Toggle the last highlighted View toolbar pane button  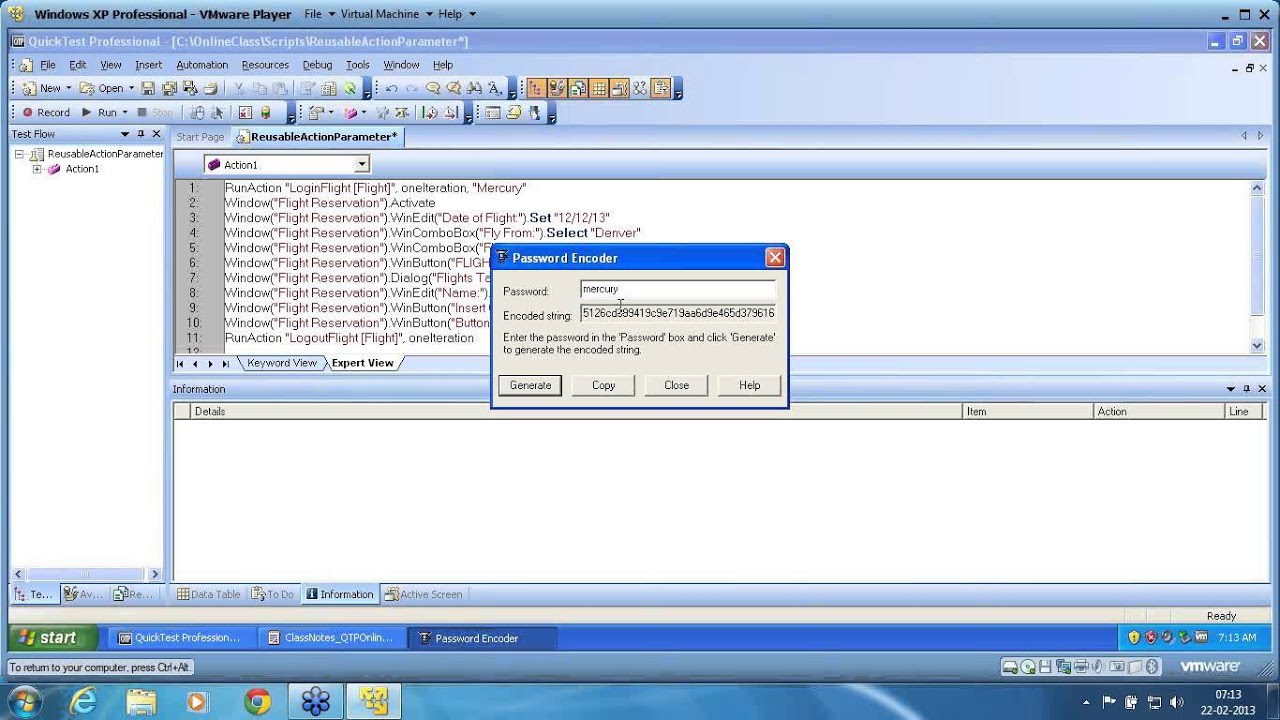[660, 88]
